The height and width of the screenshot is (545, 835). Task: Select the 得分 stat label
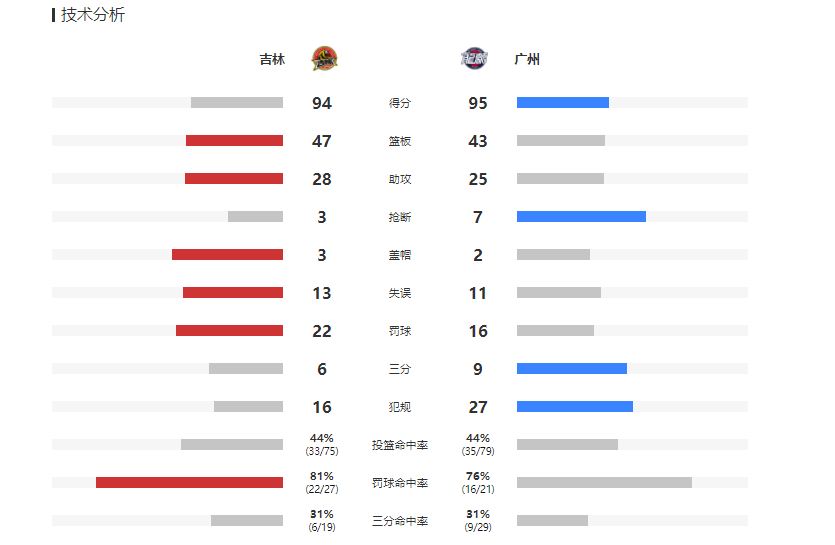click(x=399, y=103)
